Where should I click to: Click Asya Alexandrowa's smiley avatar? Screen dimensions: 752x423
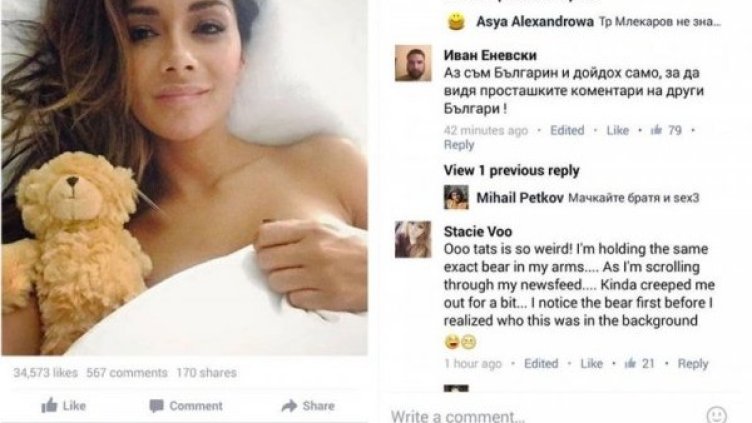click(456, 22)
